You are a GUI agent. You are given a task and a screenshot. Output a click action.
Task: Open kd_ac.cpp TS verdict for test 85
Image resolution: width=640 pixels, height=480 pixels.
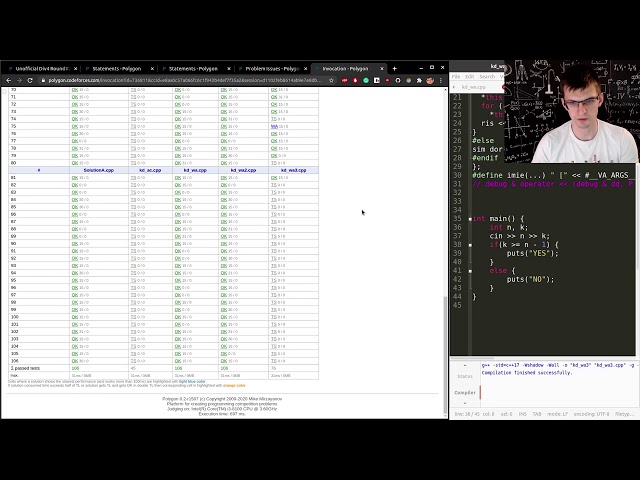click(133, 207)
